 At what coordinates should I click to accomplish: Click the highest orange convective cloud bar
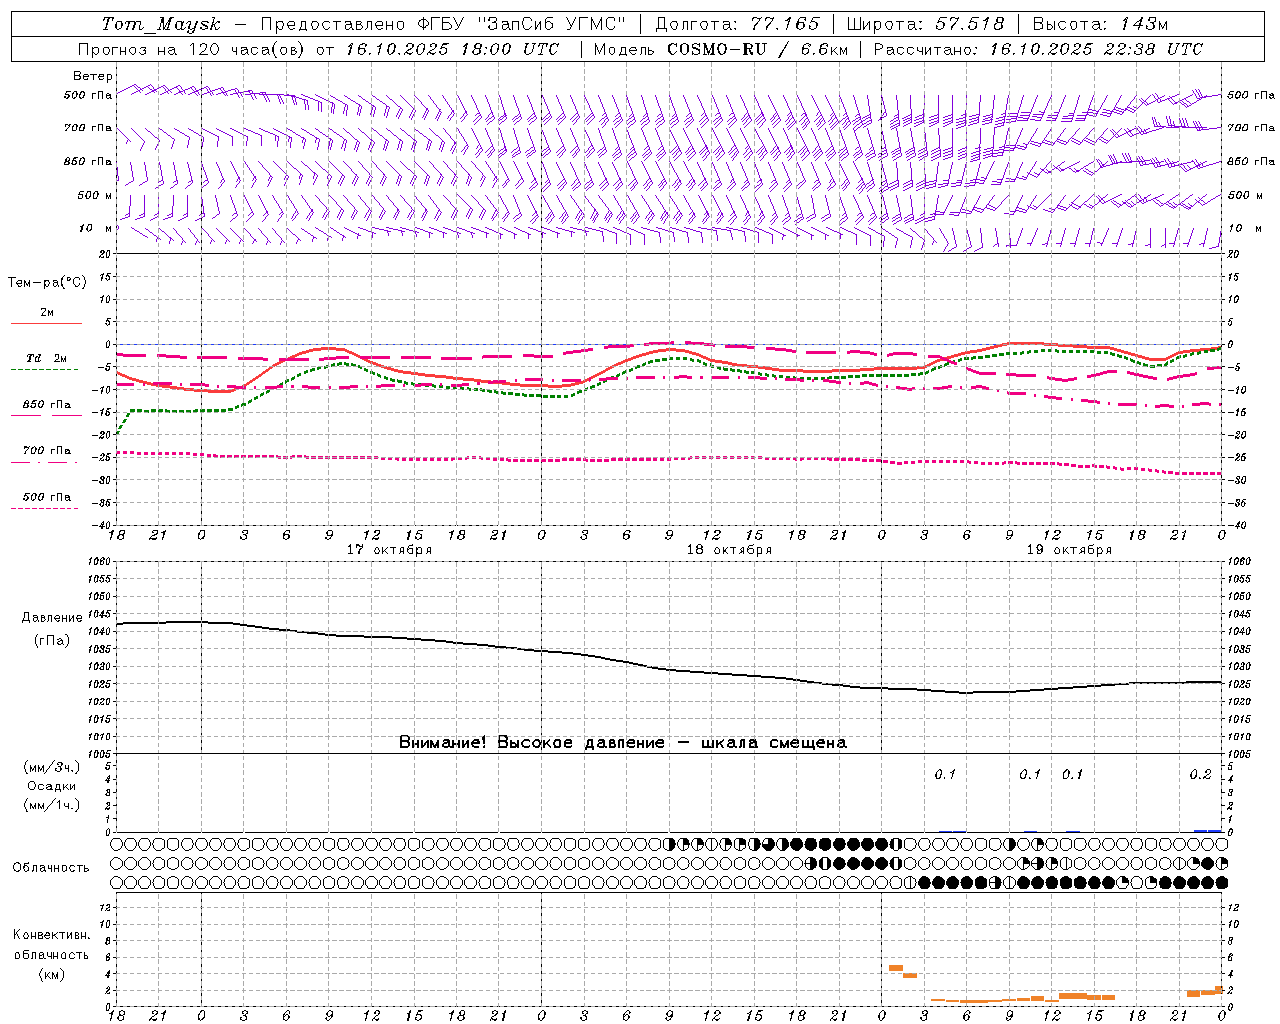click(x=896, y=968)
